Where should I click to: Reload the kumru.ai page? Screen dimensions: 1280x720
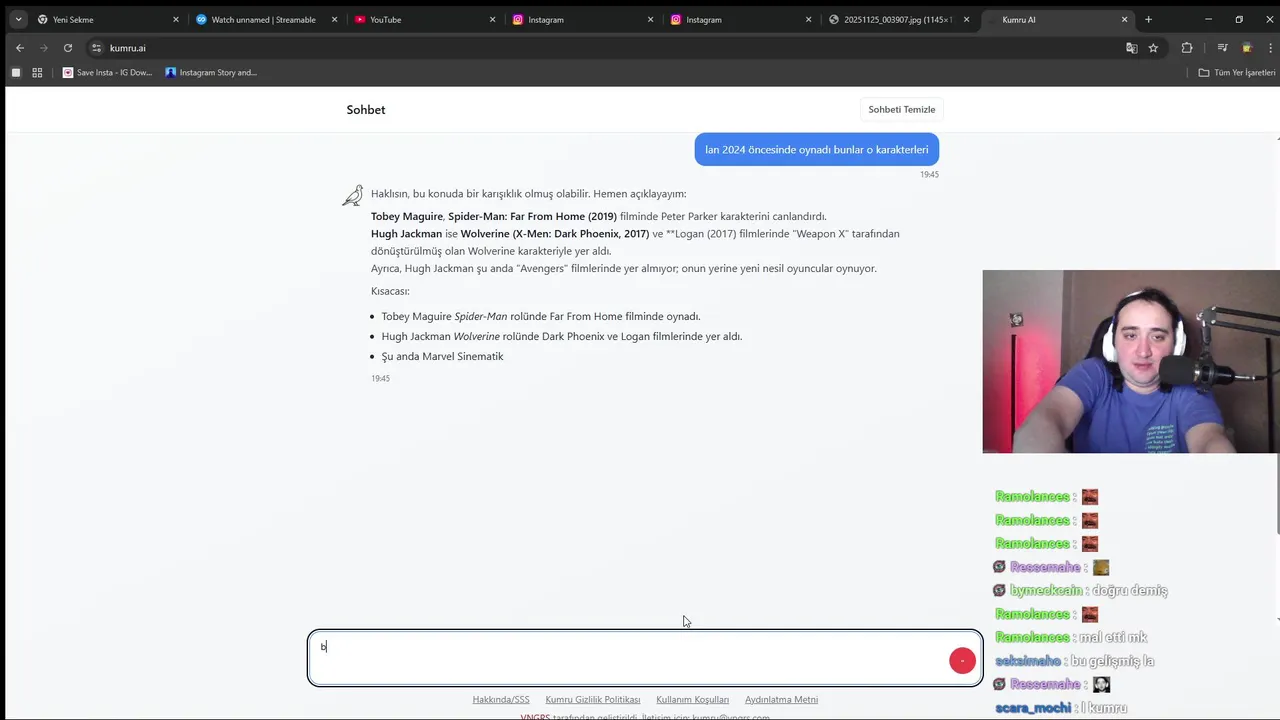point(68,48)
